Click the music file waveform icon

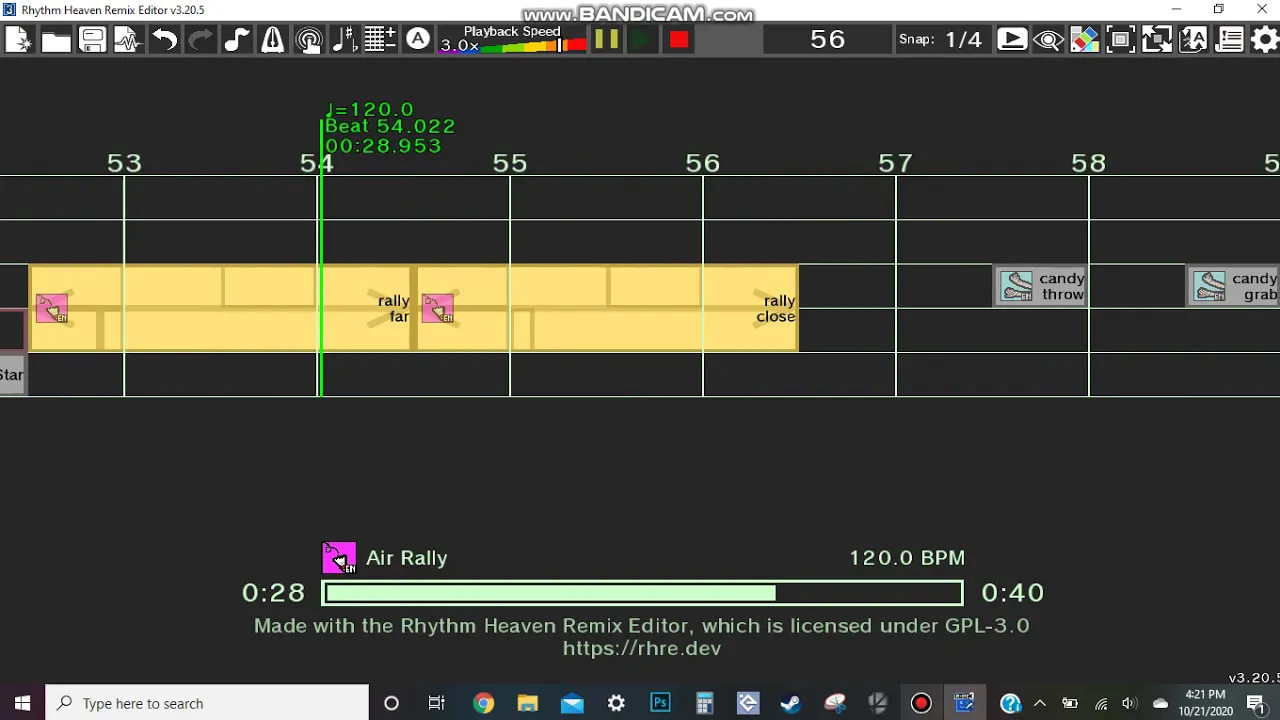pos(128,40)
